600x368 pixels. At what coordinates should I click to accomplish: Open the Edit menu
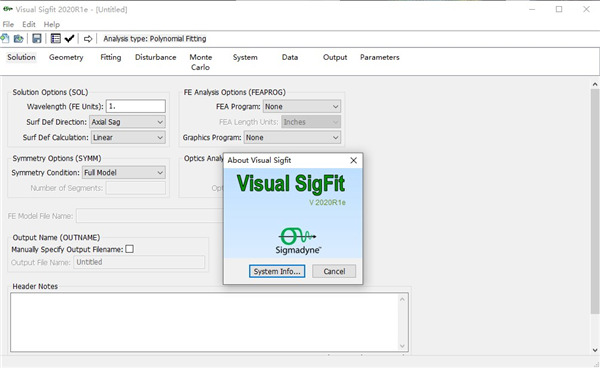coord(29,24)
